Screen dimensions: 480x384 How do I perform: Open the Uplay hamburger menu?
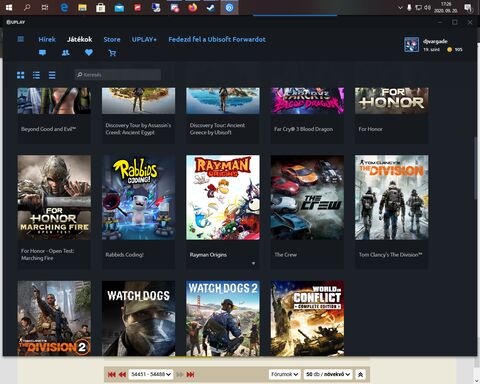(x=20, y=39)
